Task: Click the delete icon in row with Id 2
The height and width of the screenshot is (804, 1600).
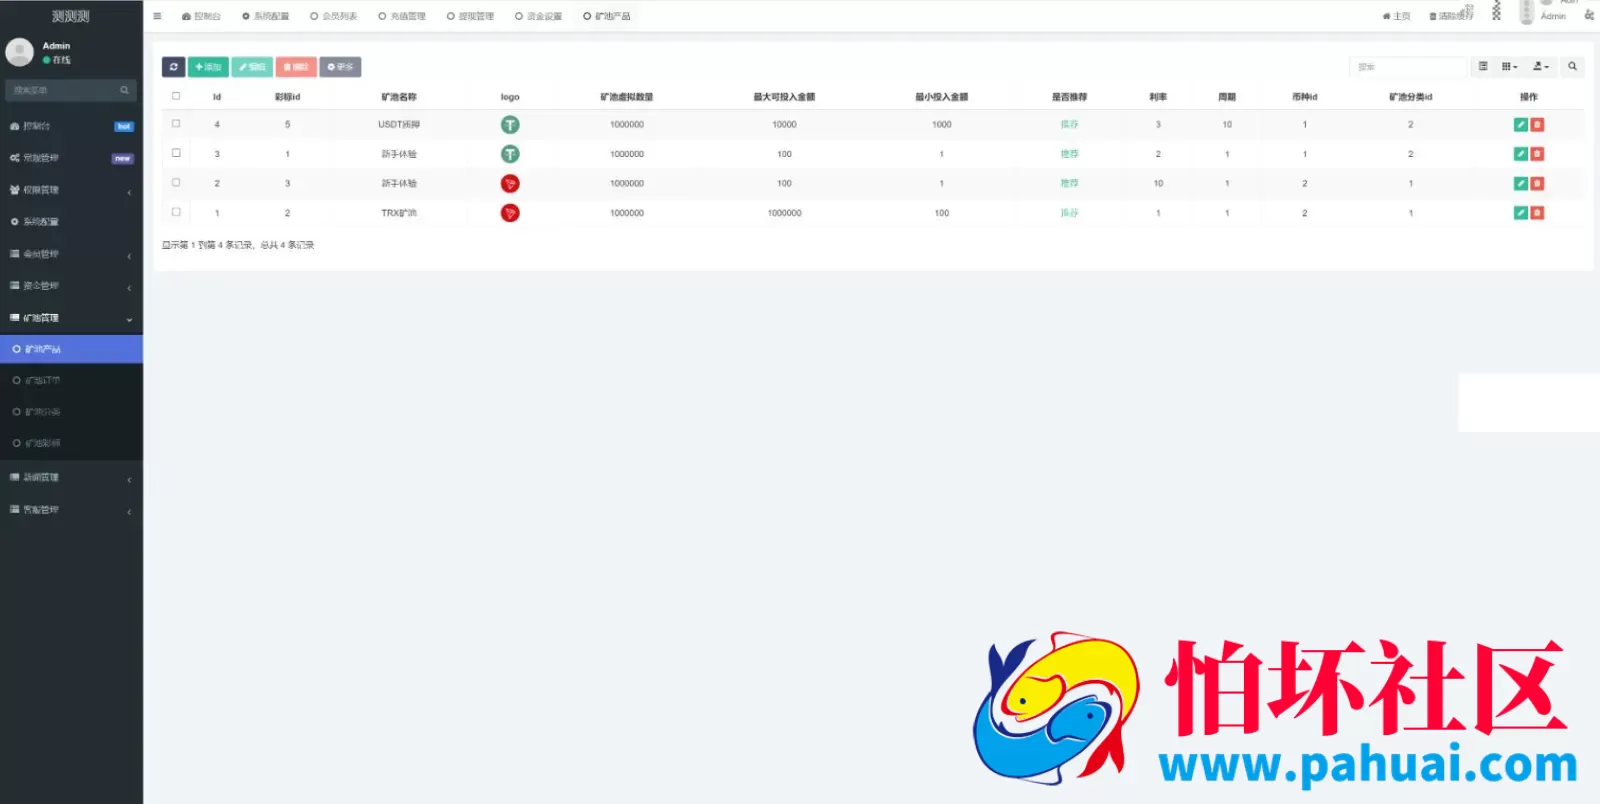Action: (x=1537, y=184)
